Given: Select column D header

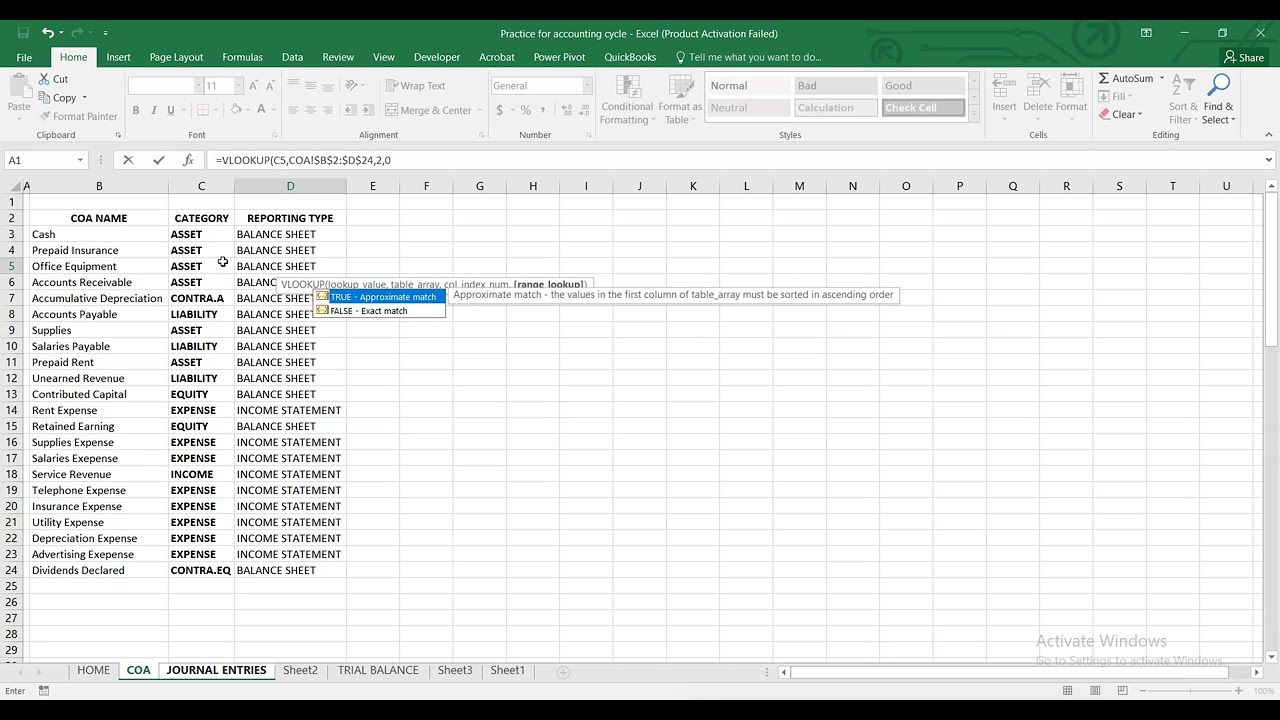Looking at the screenshot, I should (x=290, y=186).
